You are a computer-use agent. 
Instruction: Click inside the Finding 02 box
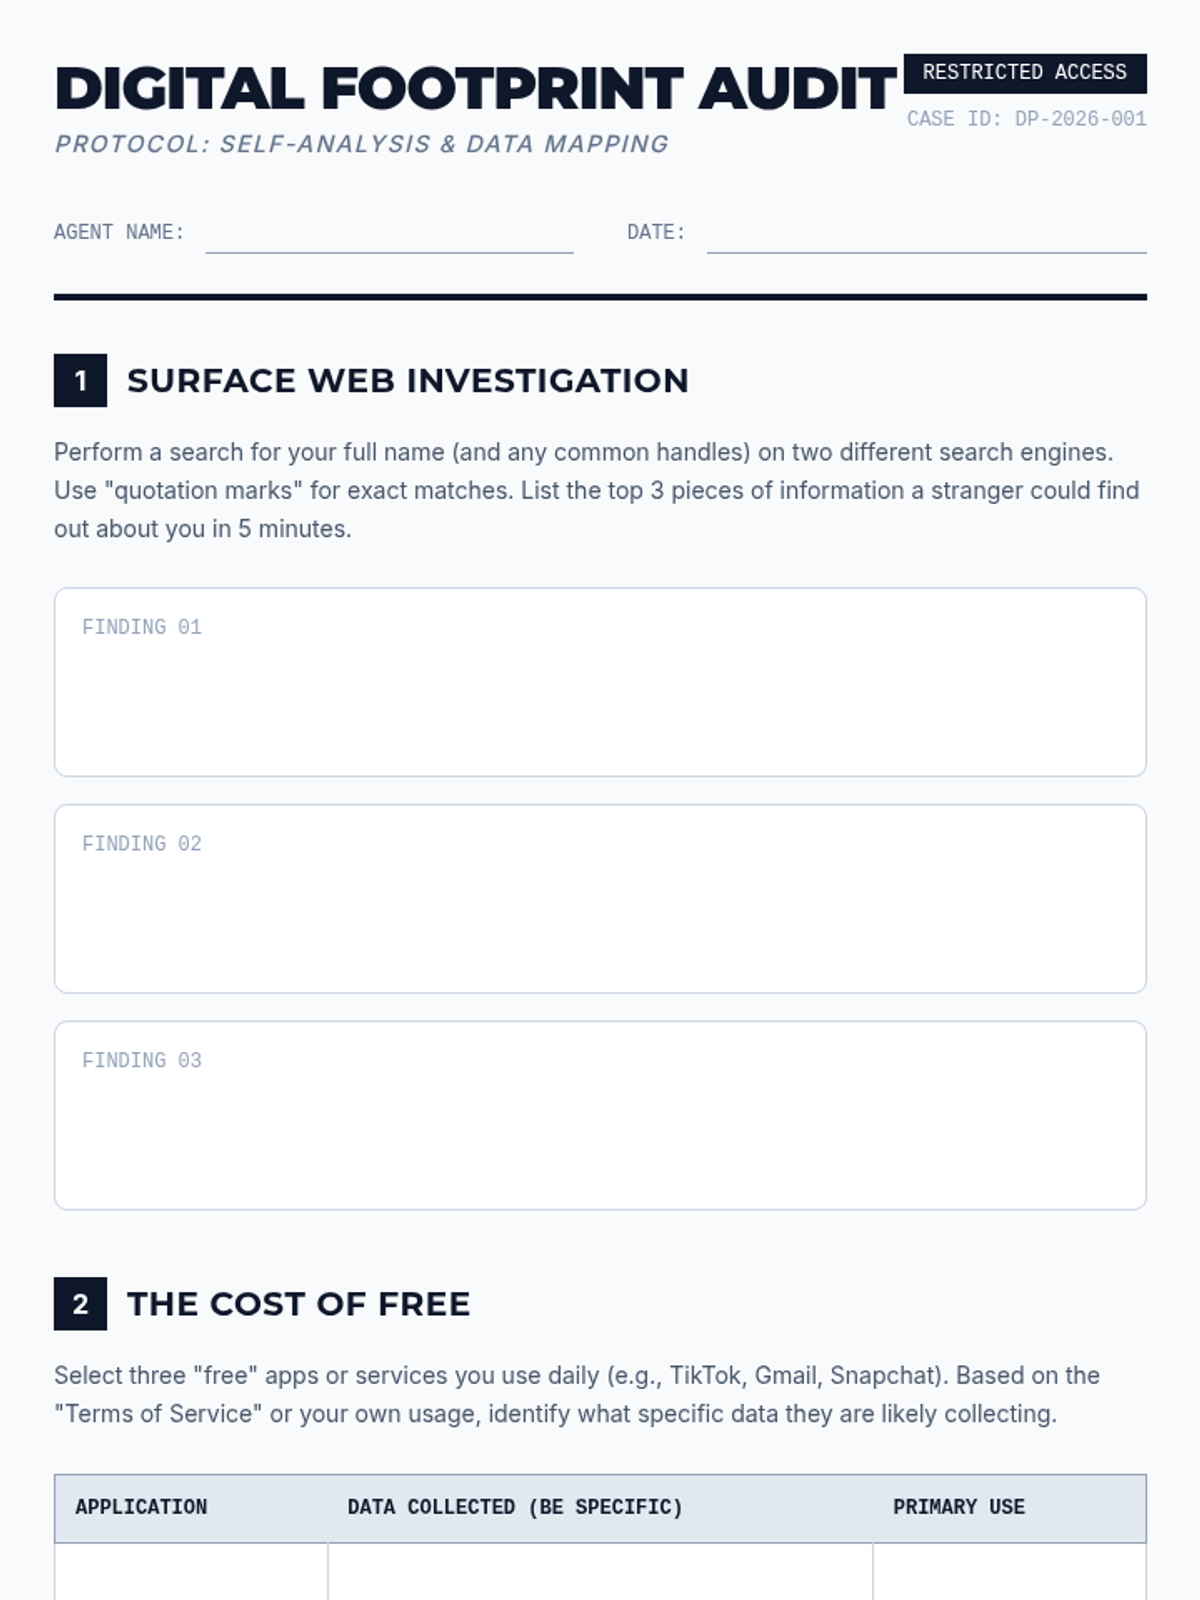pos(600,899)
